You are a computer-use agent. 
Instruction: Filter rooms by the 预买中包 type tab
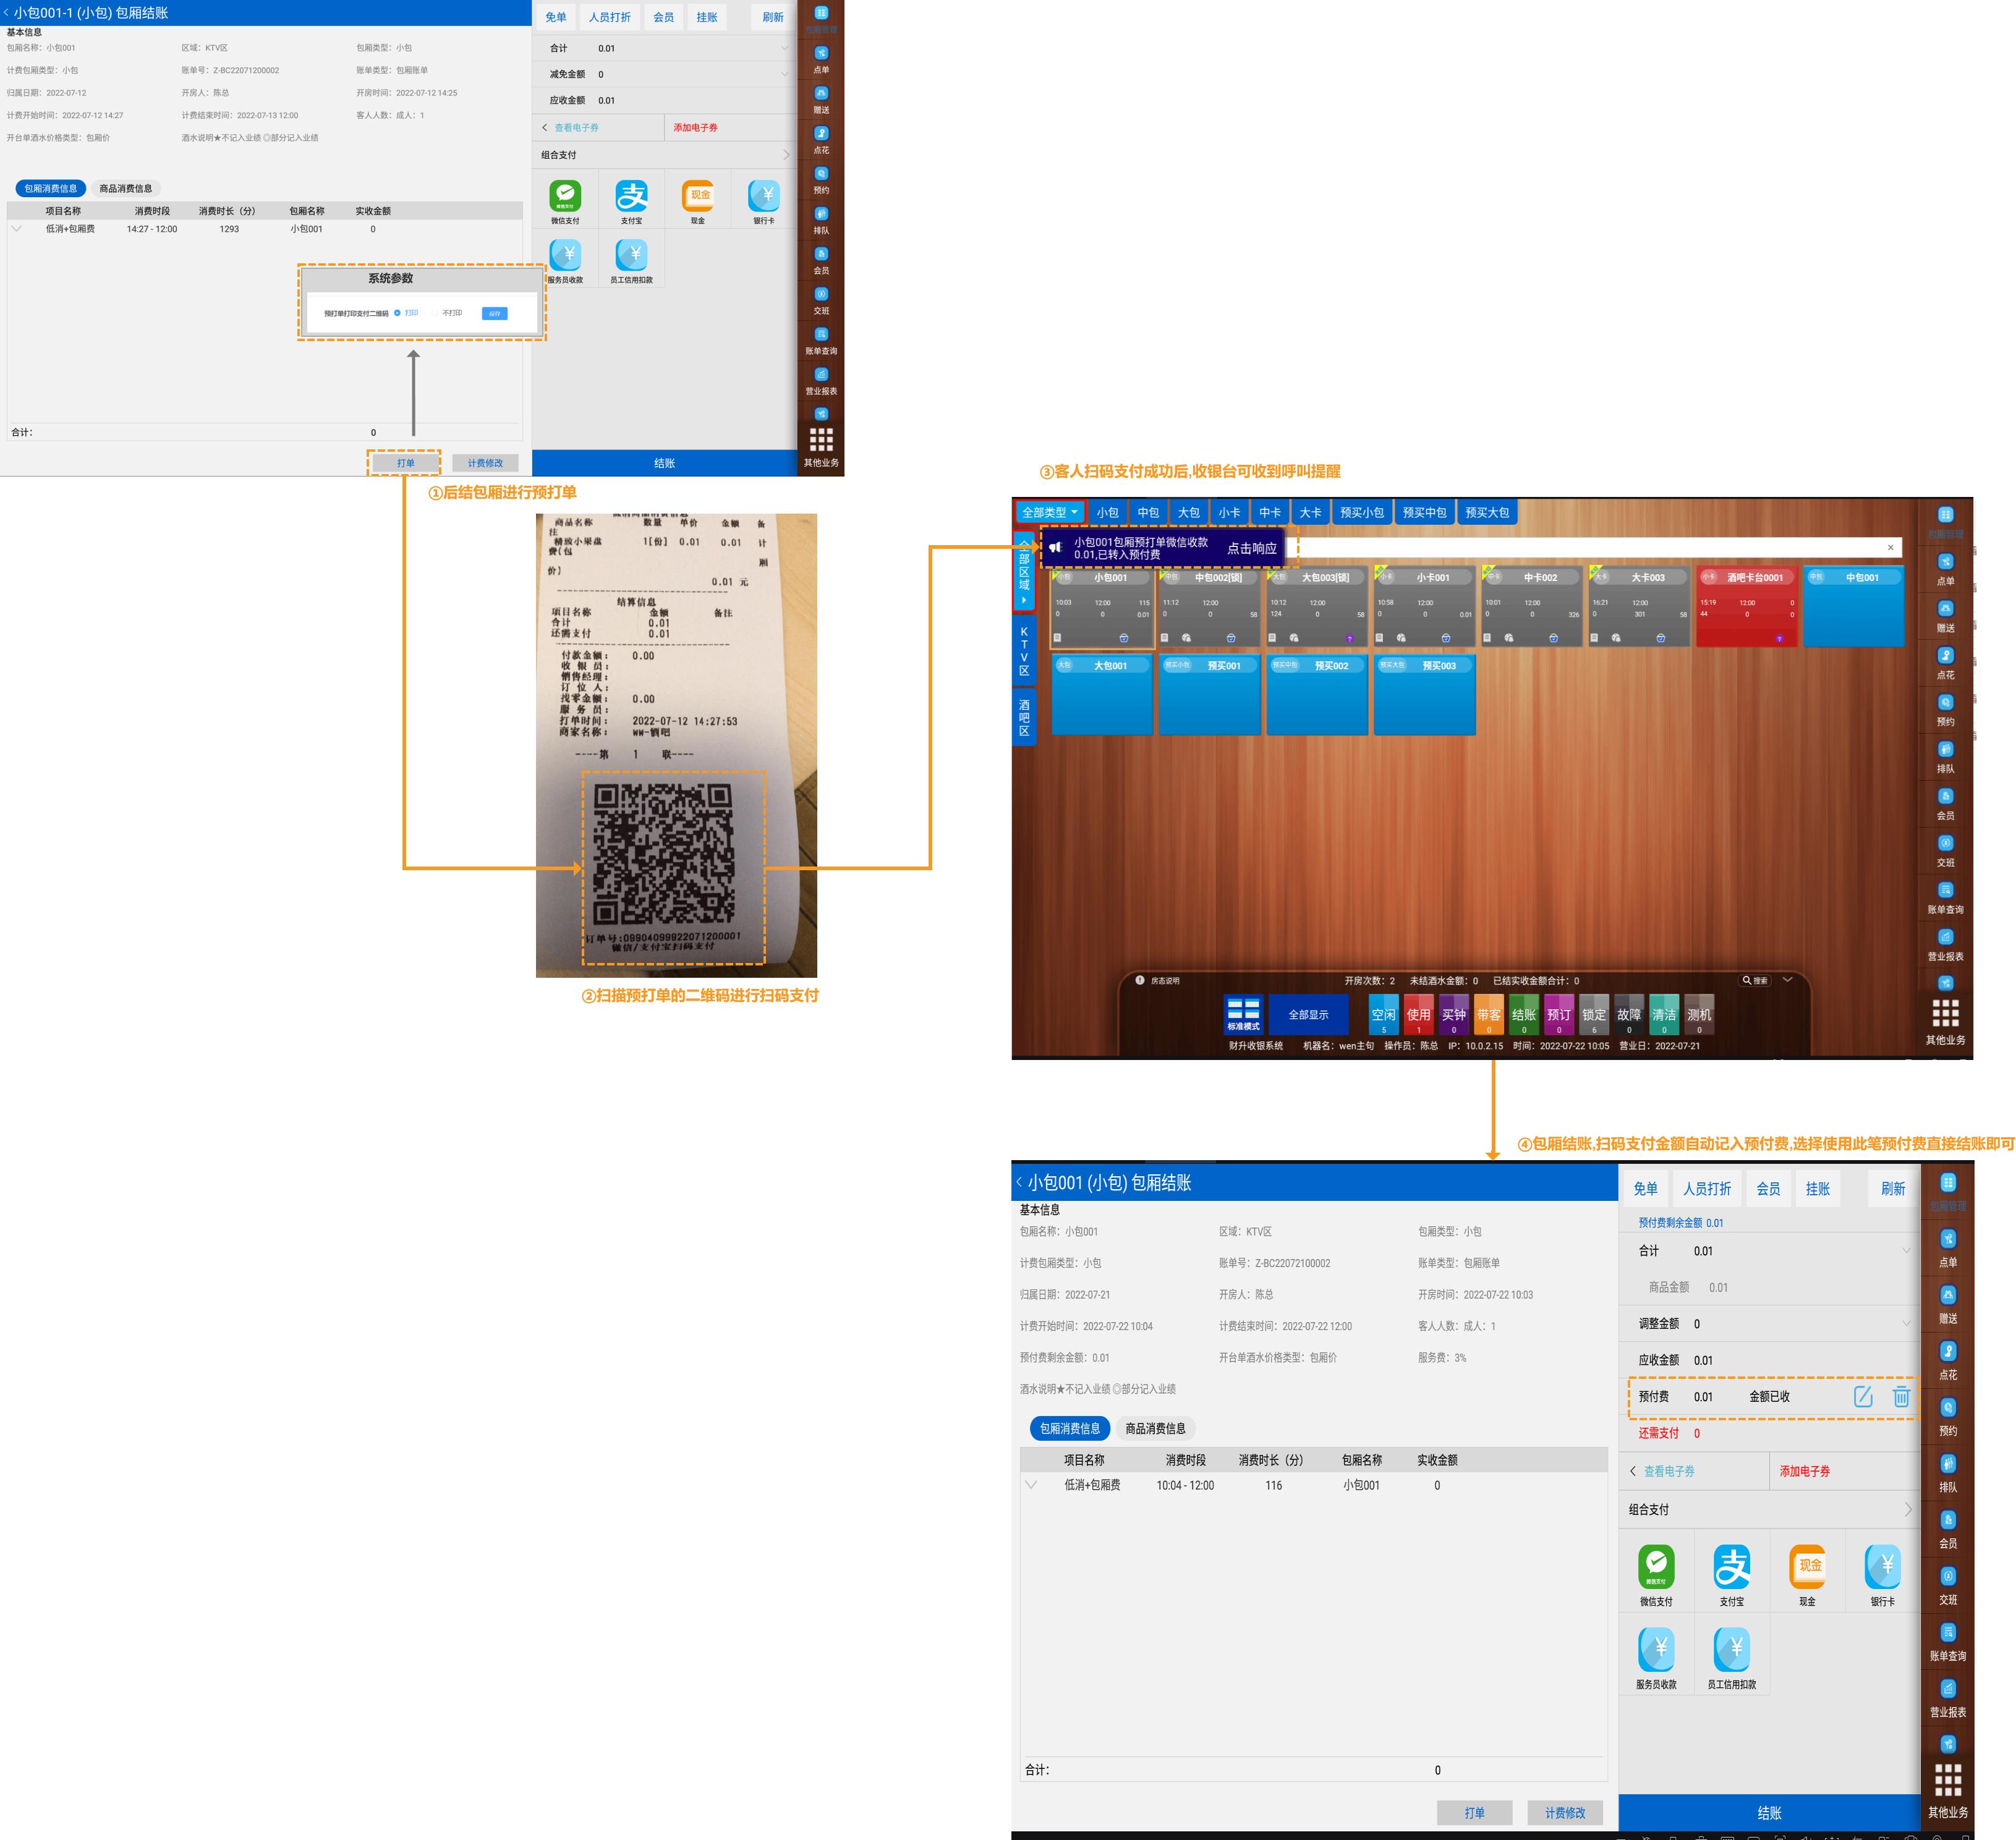click(x=1424, y=512)
